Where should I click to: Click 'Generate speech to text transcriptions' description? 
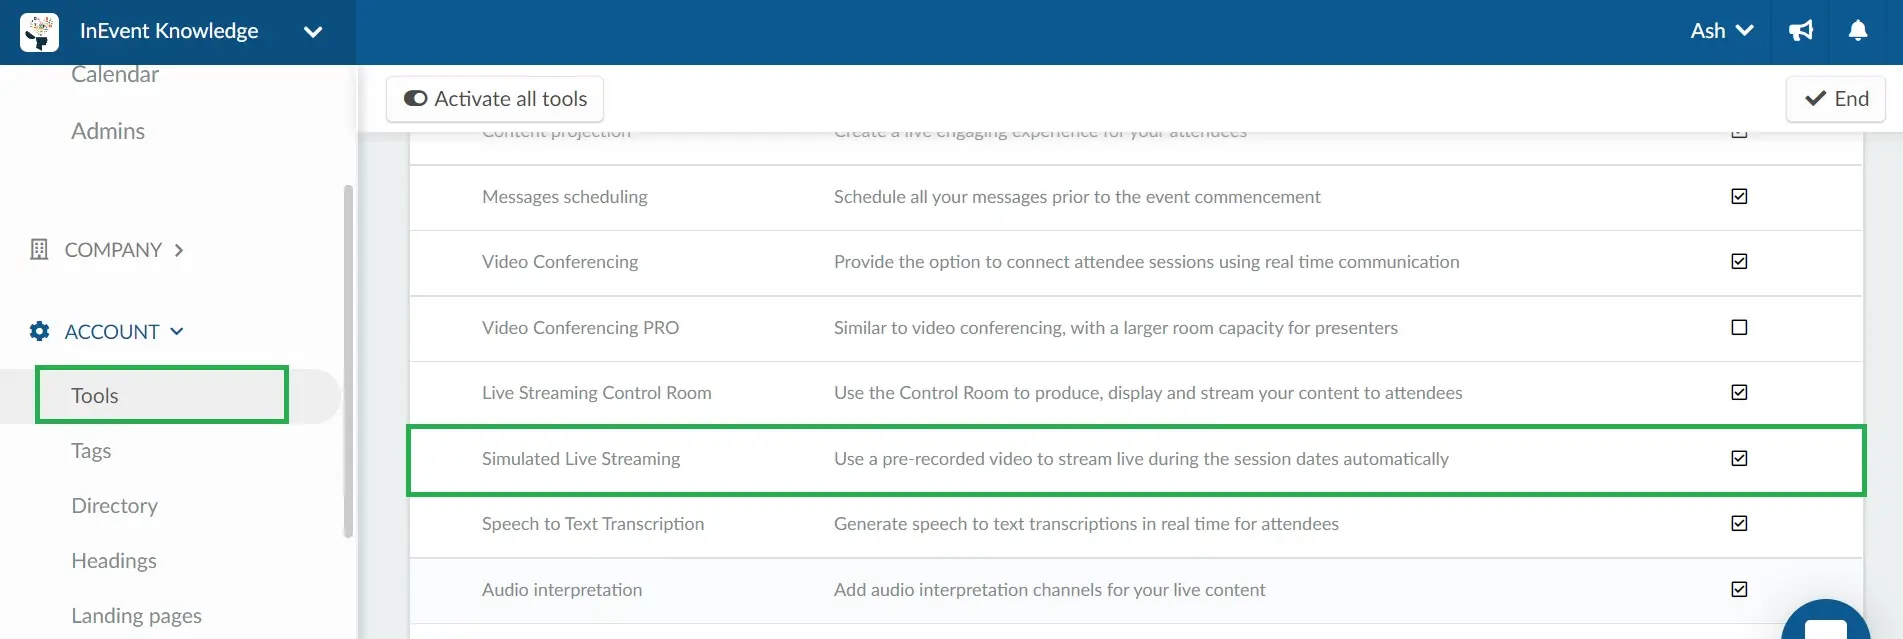[x=1086, y=524]
